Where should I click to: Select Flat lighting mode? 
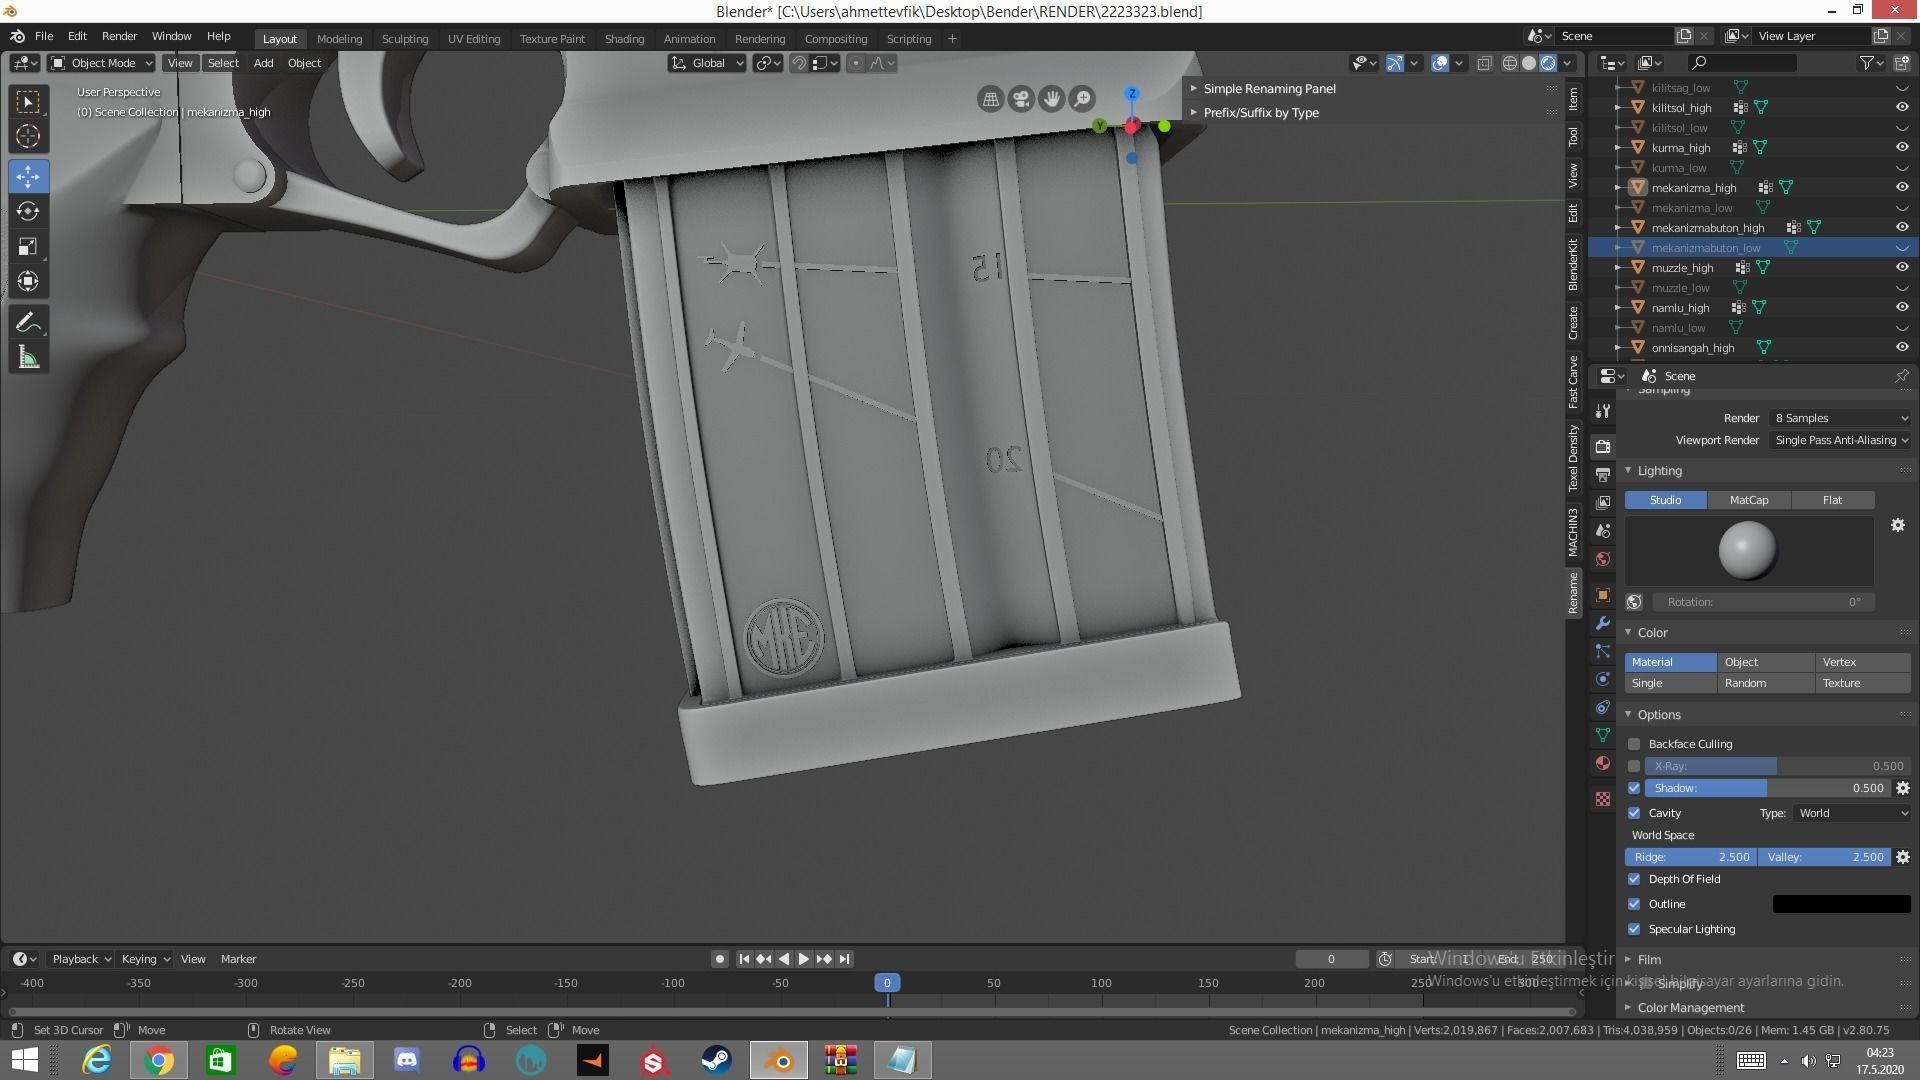point(1832,500)
